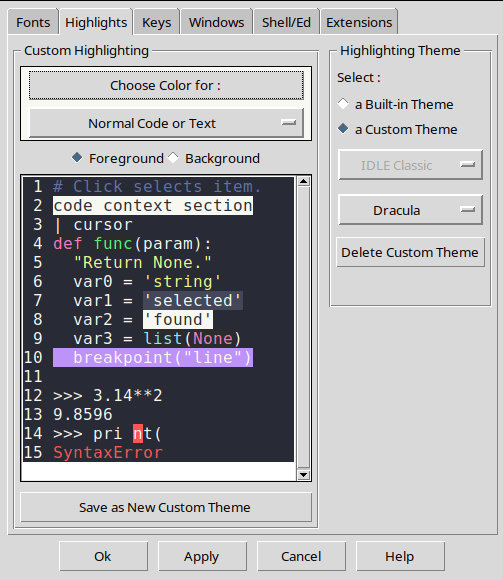Click Save as New Custom Theme

166,507
